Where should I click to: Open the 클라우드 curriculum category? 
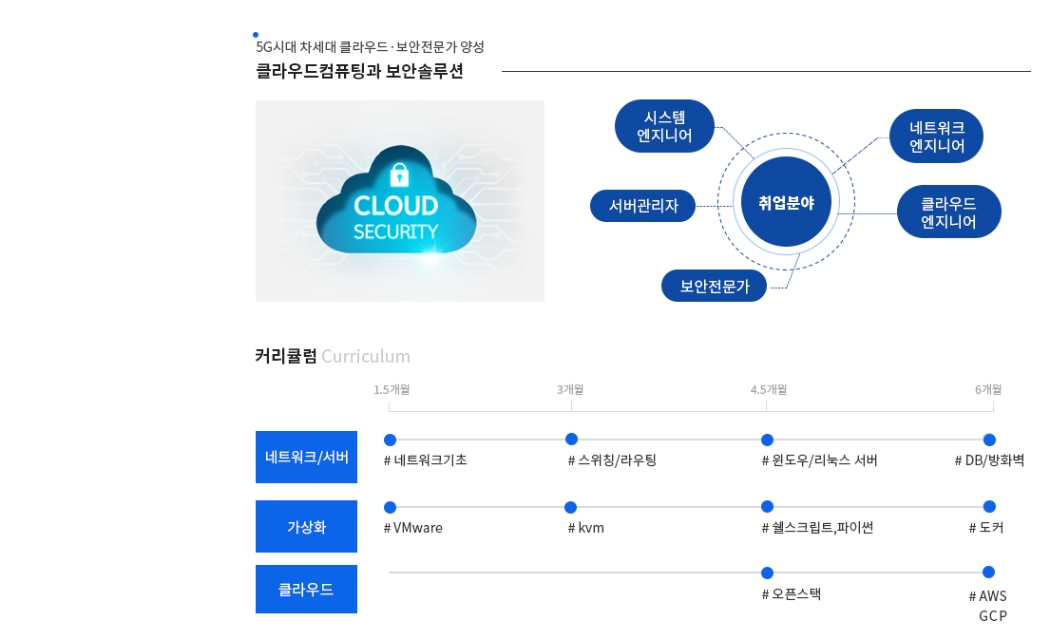tap(306, 589)
